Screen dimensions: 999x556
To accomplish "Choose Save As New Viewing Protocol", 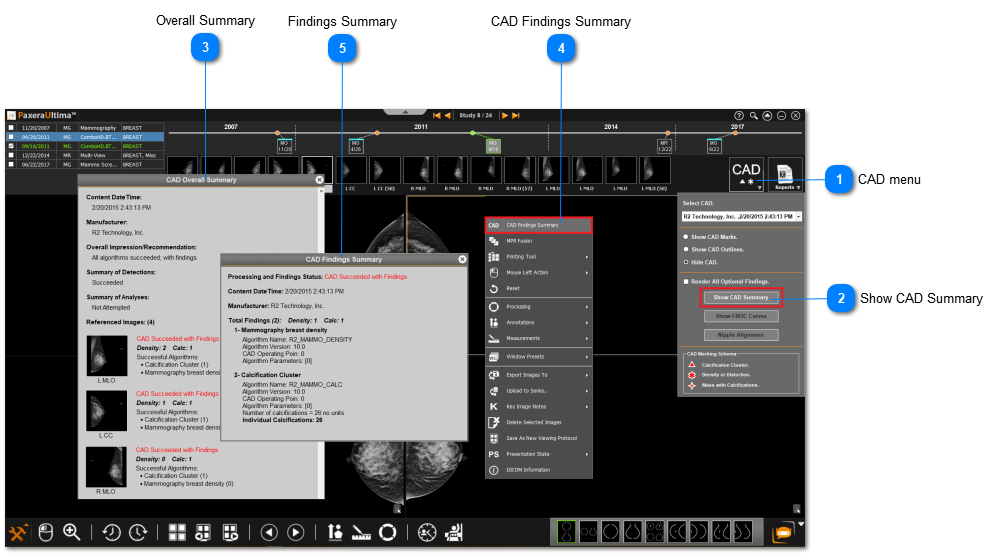I will click(x=539, y=438).
